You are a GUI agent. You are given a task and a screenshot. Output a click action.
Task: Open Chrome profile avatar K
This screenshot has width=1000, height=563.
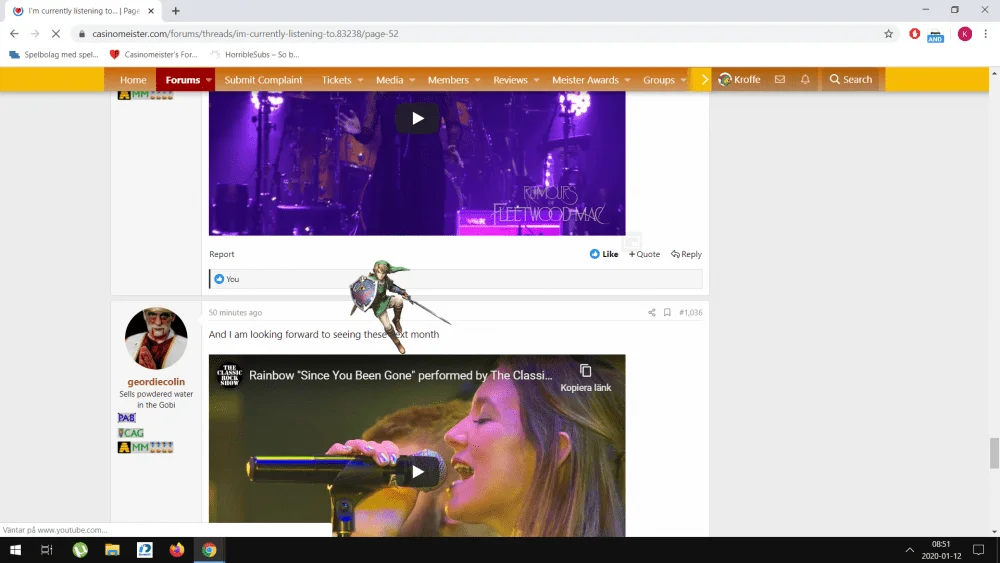965,34
